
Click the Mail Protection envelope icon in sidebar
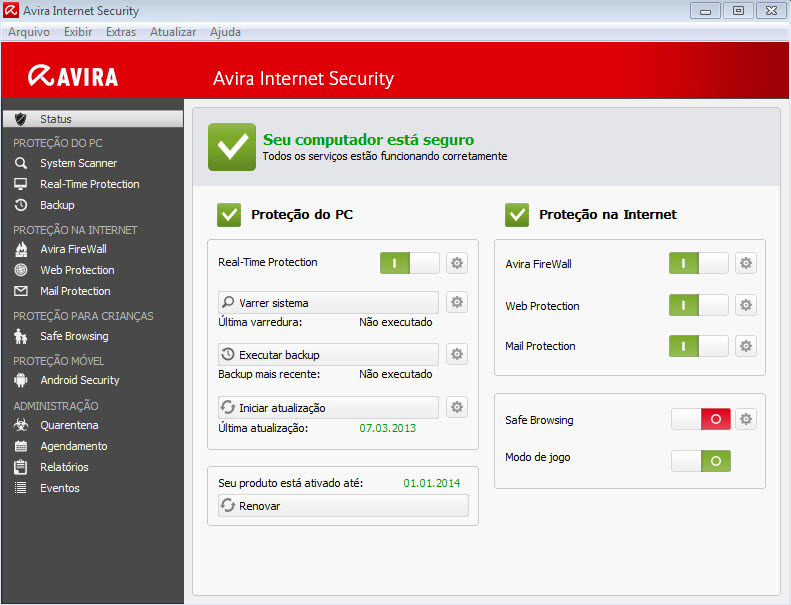[x=21, y=291]
